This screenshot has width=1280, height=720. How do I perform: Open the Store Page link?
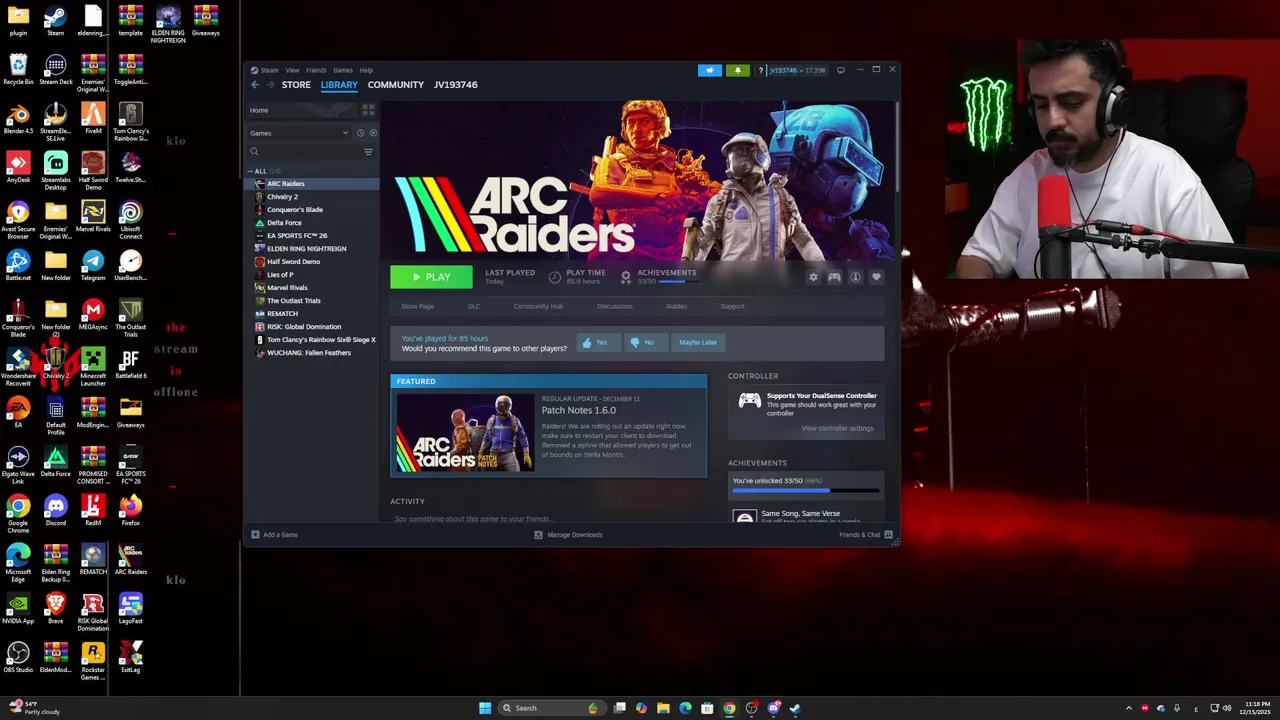(x=417, y=306)
